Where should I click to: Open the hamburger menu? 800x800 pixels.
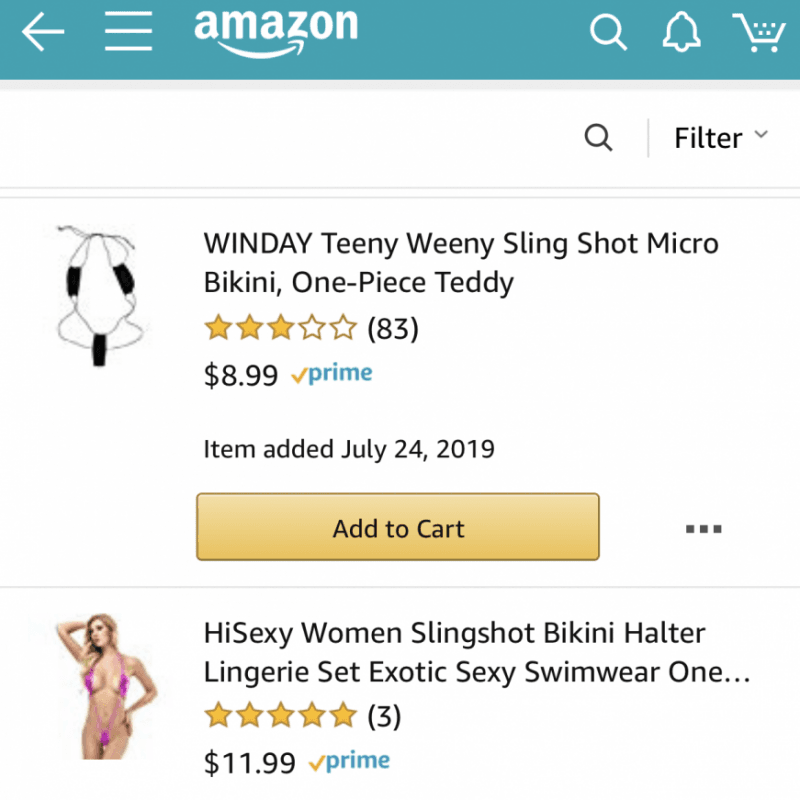click(128, 34)
